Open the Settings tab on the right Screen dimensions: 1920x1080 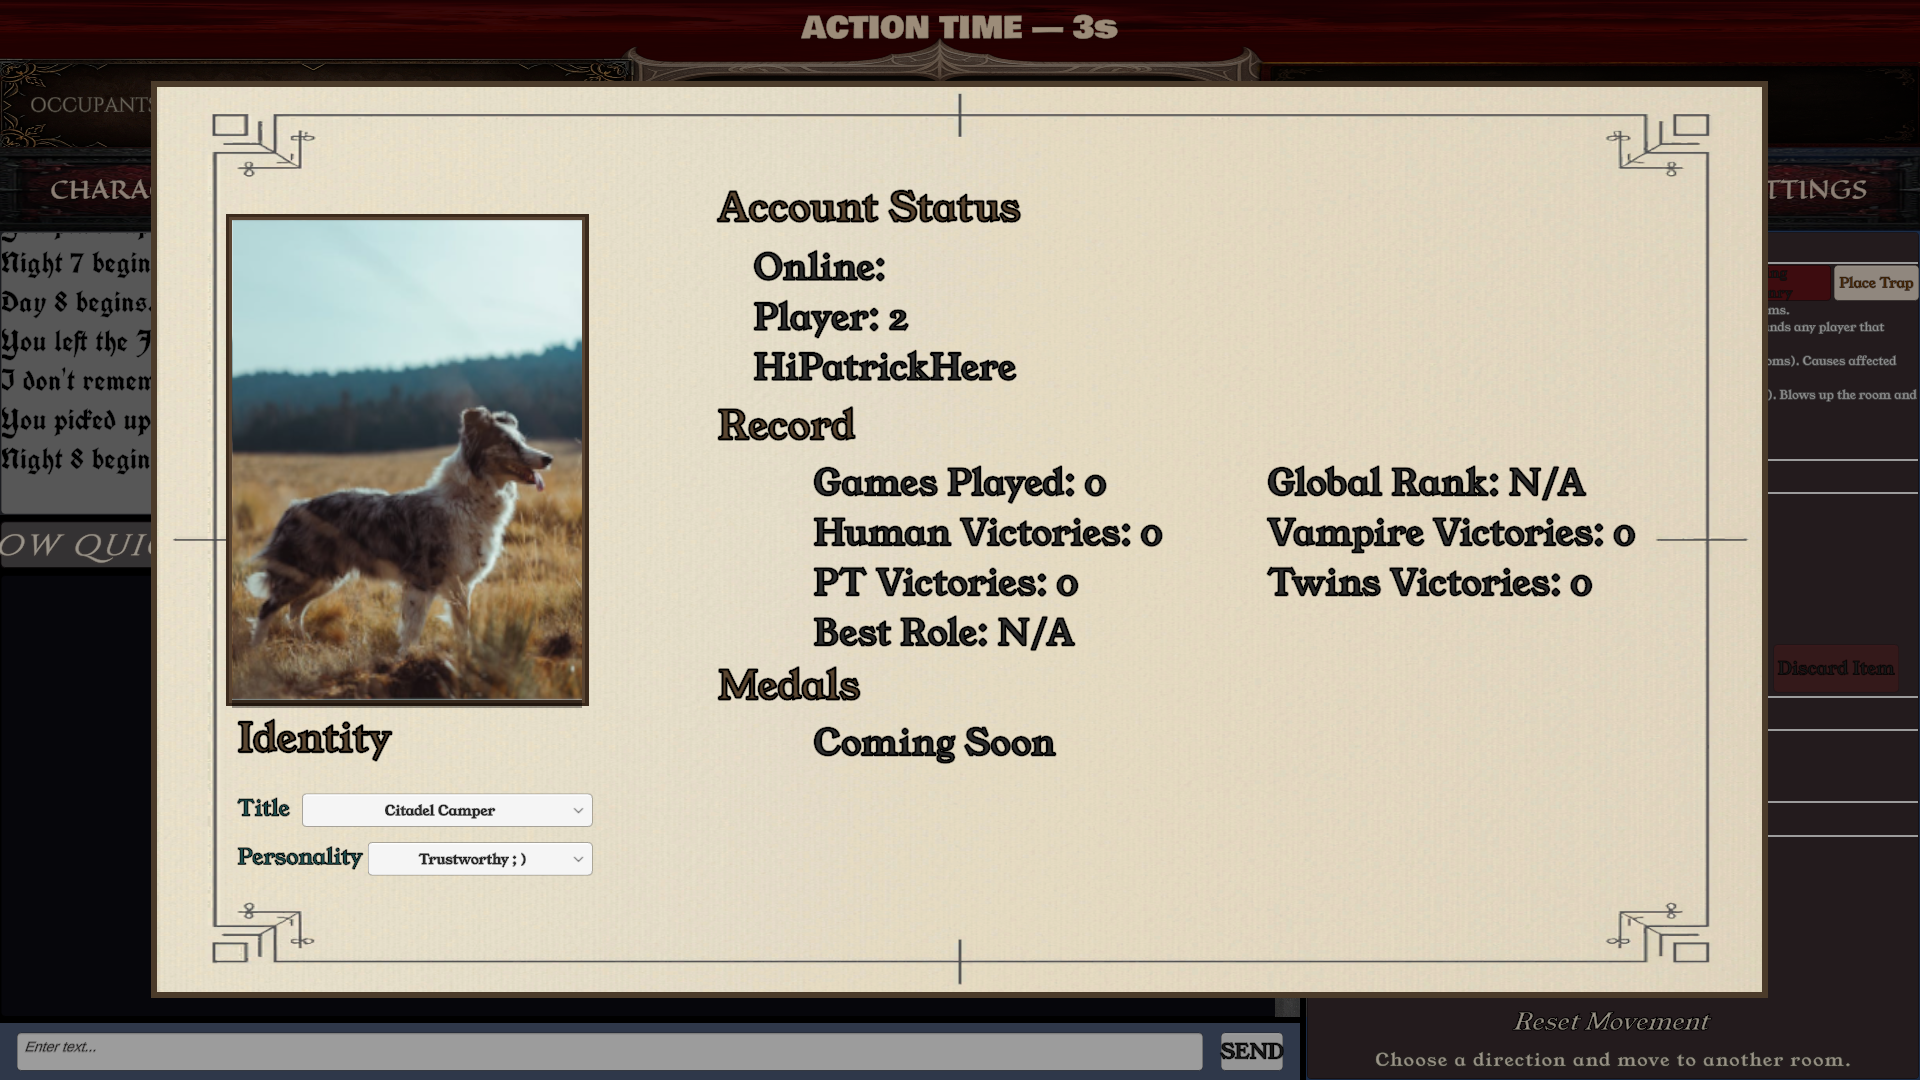[x=1817, y=190]
